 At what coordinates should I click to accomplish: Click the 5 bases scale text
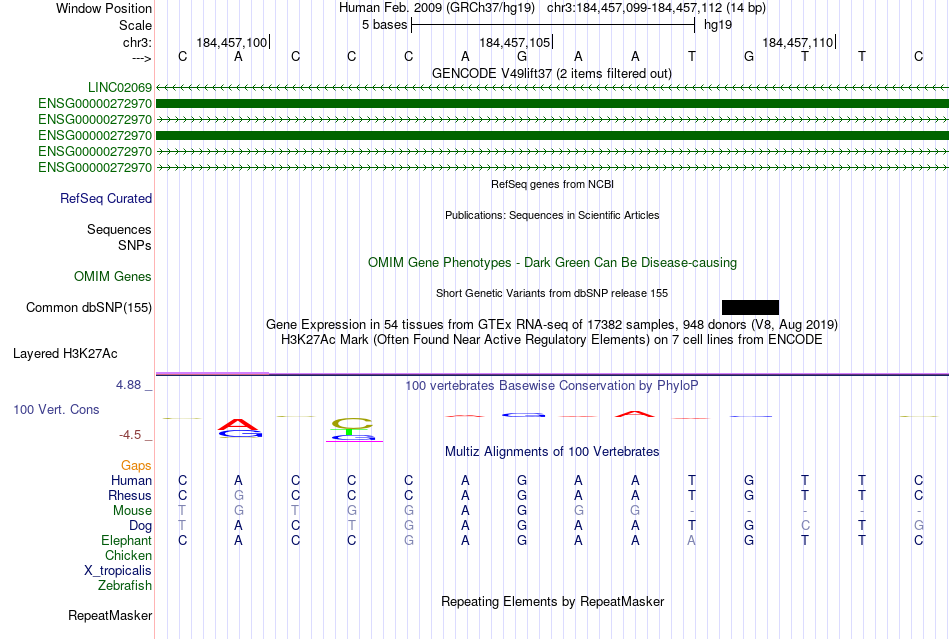point(385,25)
